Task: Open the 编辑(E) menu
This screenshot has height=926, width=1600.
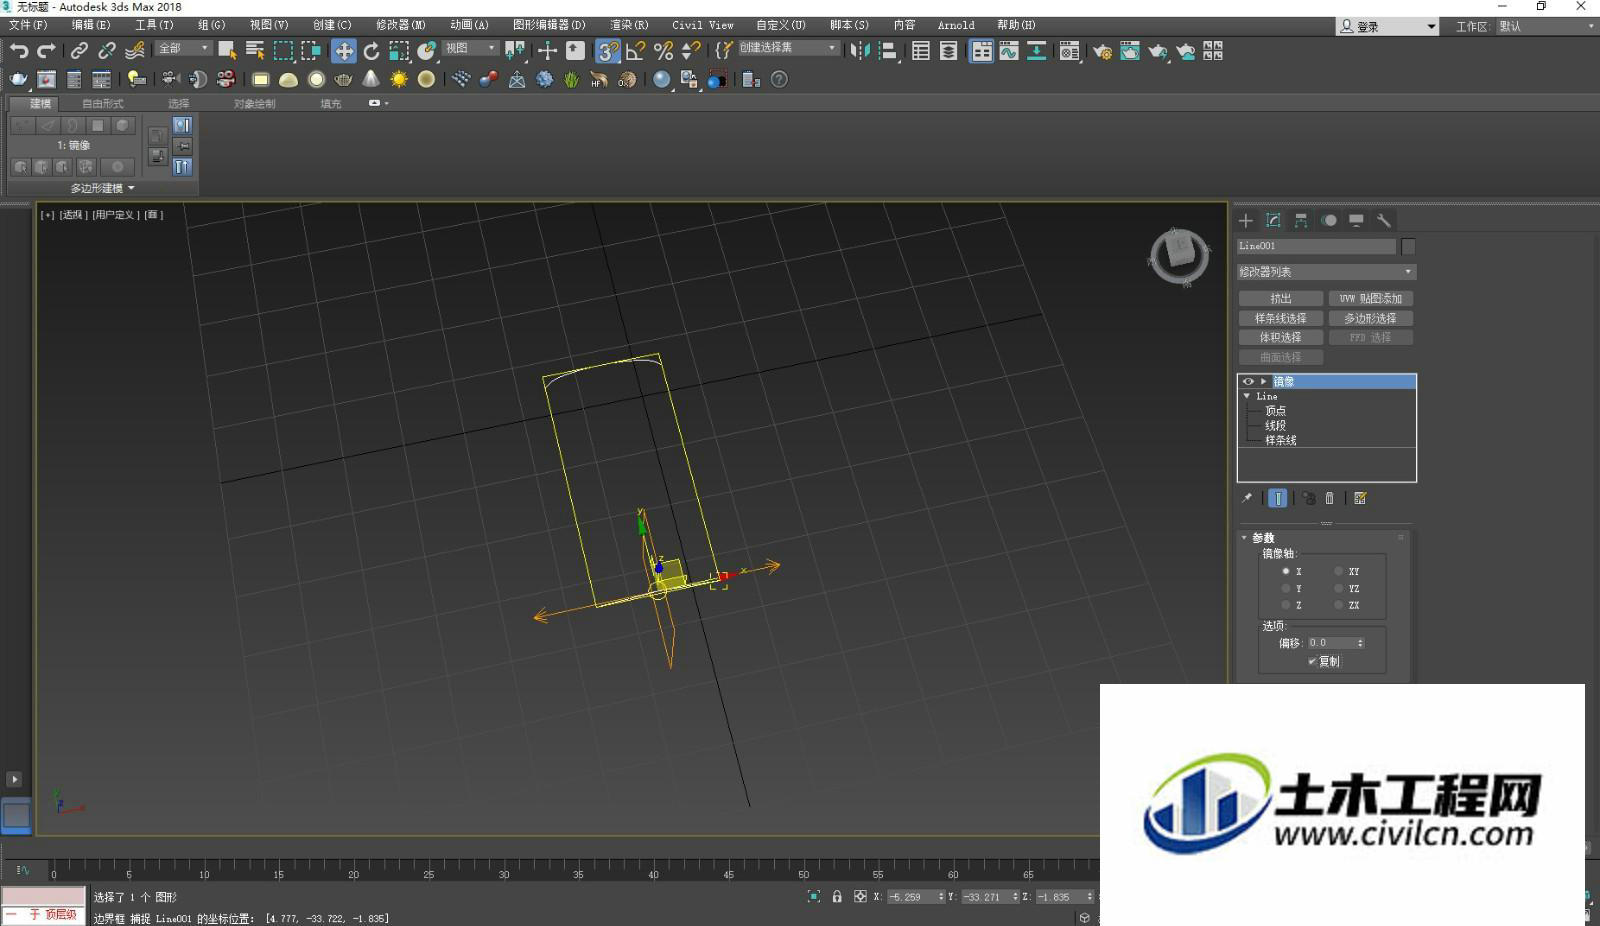Action: tap(91, 25)
